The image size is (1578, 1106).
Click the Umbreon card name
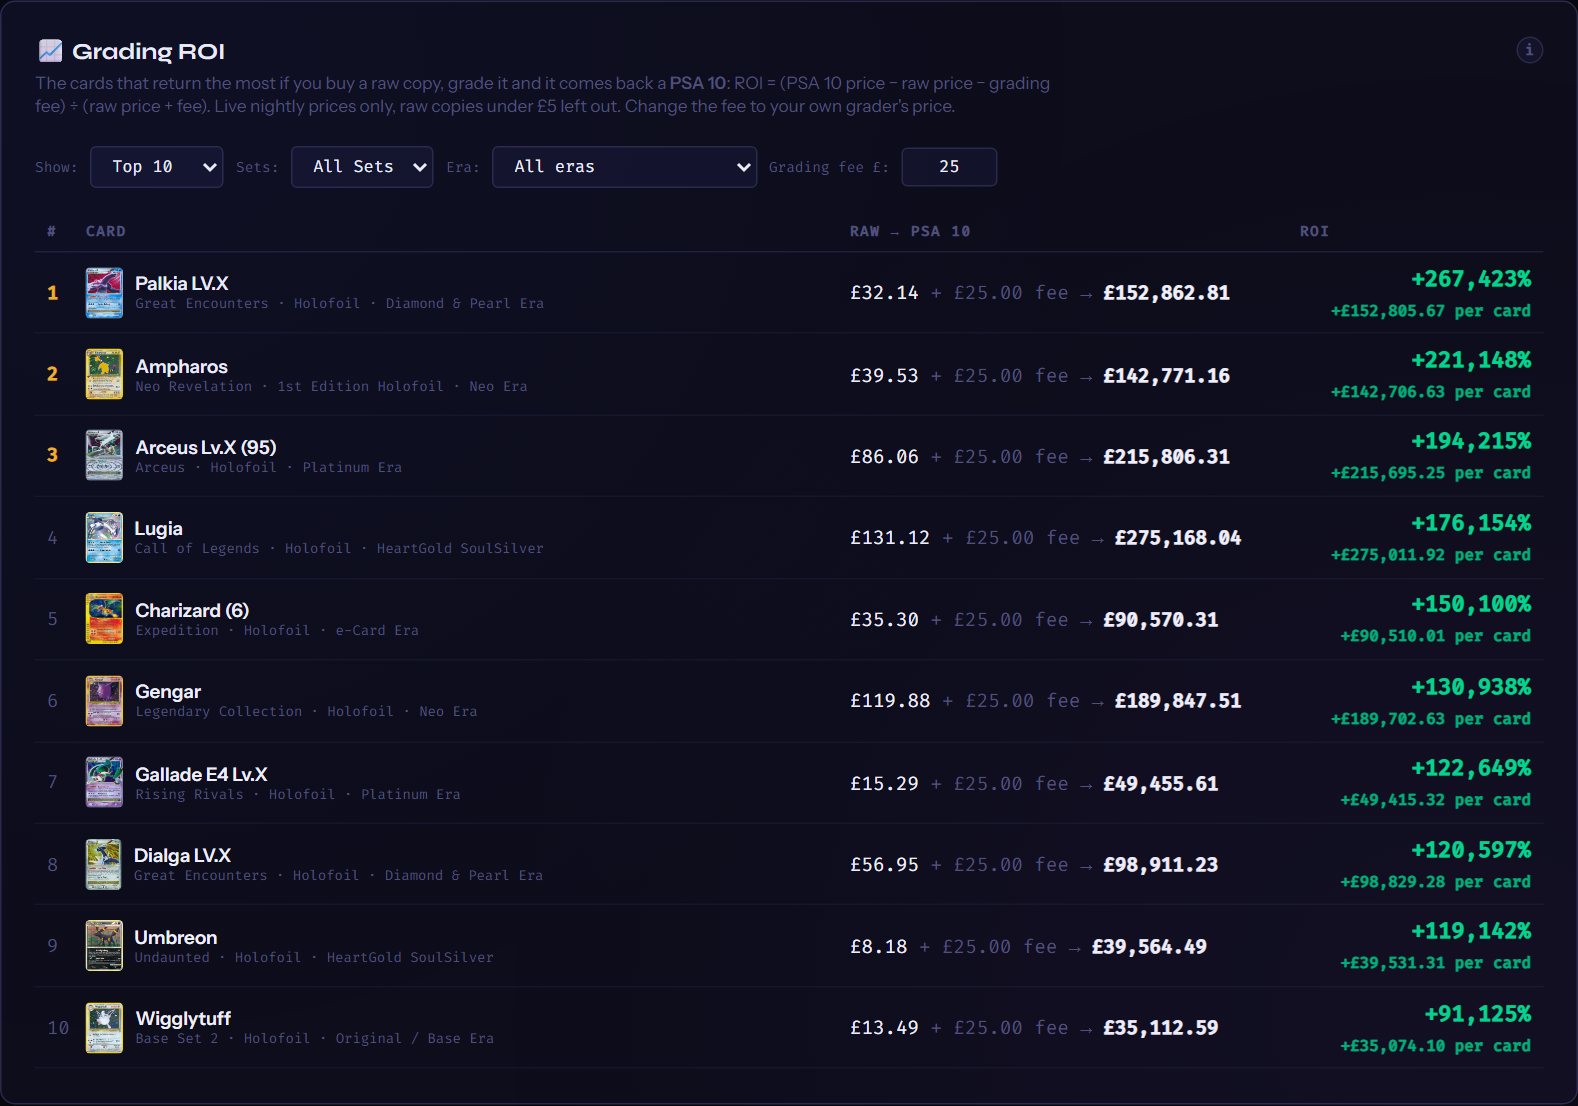coord(176,938)
